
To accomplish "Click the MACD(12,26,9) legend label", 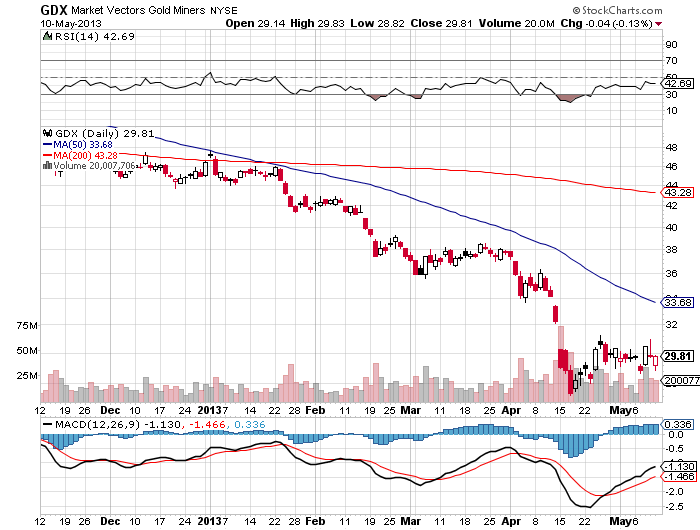I will (98, 424).
